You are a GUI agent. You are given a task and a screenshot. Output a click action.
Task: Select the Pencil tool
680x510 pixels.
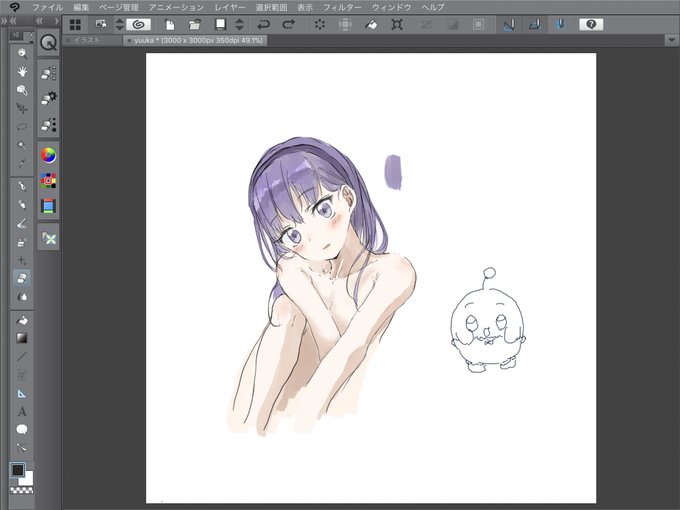coord(22,205)
